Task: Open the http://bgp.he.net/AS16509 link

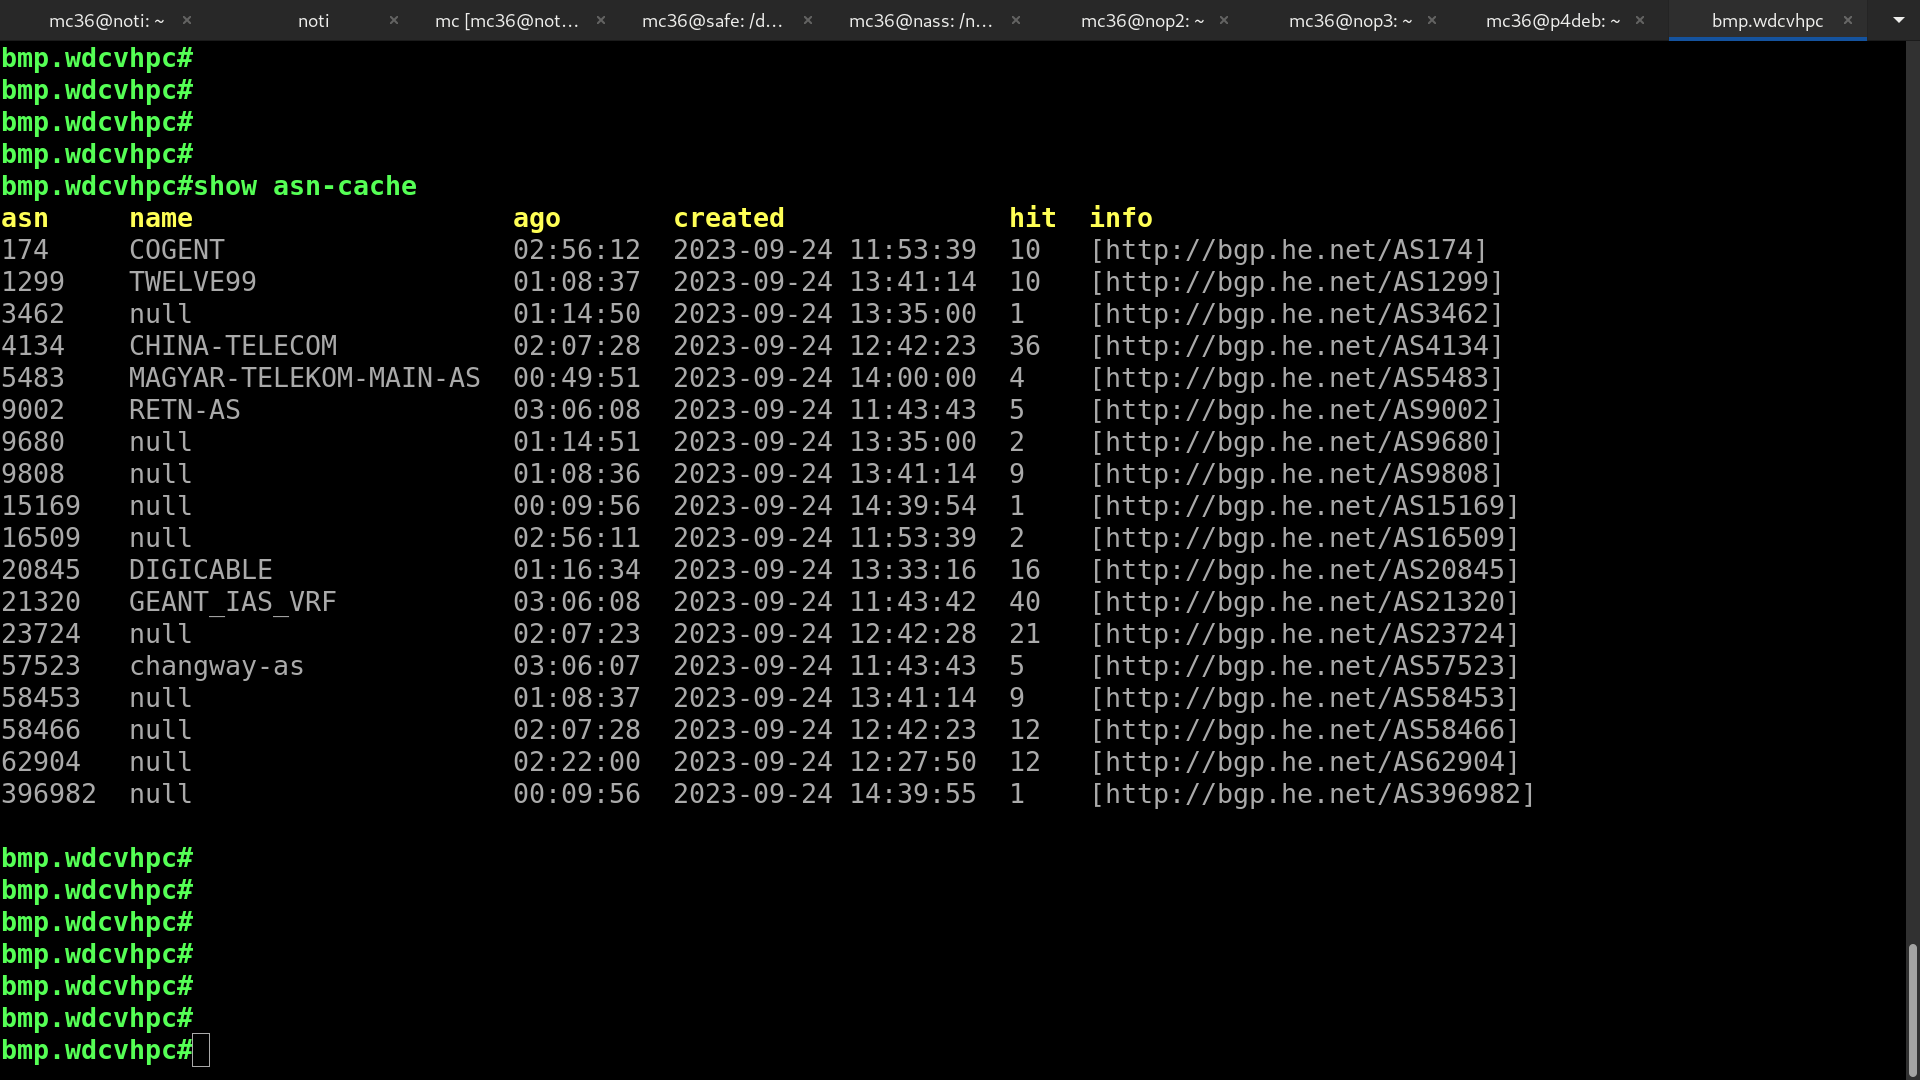Action: click(x=1304, y=538)
